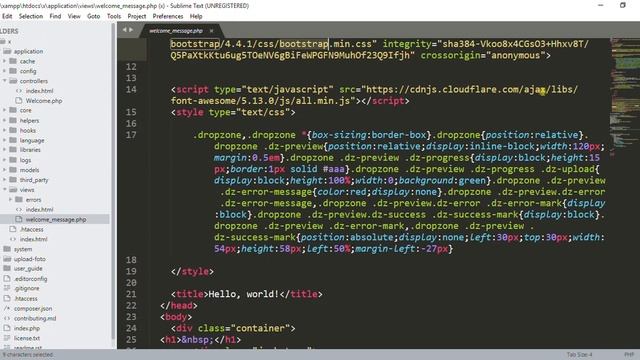640x360 pixels.
Task: Open .gitignore in sidebar
Action: point(27,289)
